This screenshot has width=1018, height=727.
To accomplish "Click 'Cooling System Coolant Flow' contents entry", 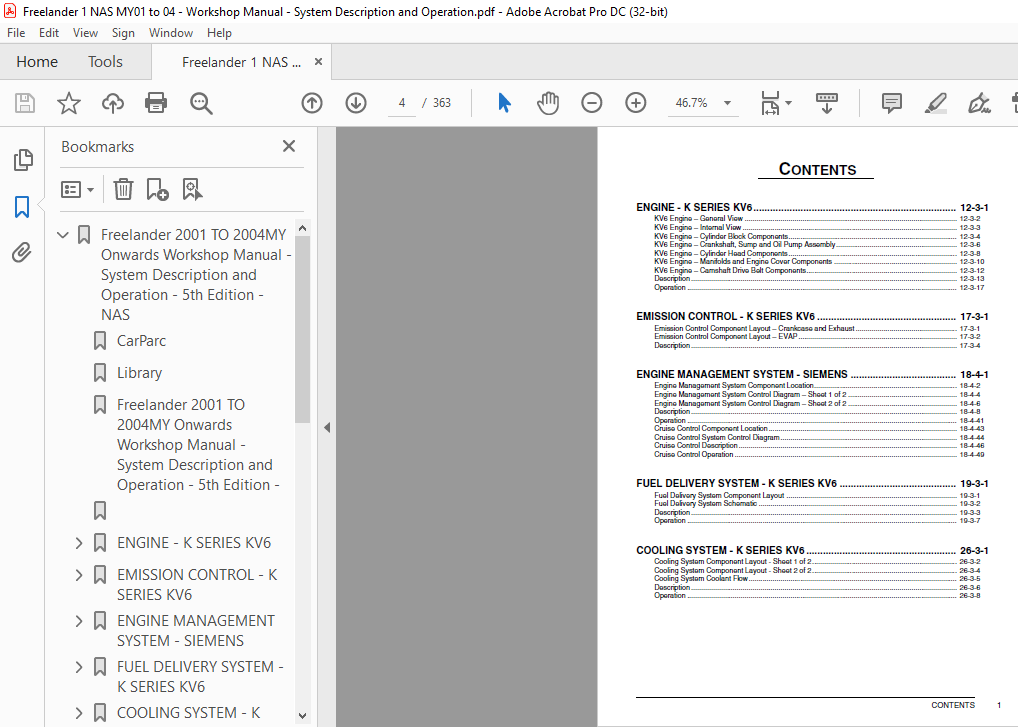I will (x=701, y=578).
